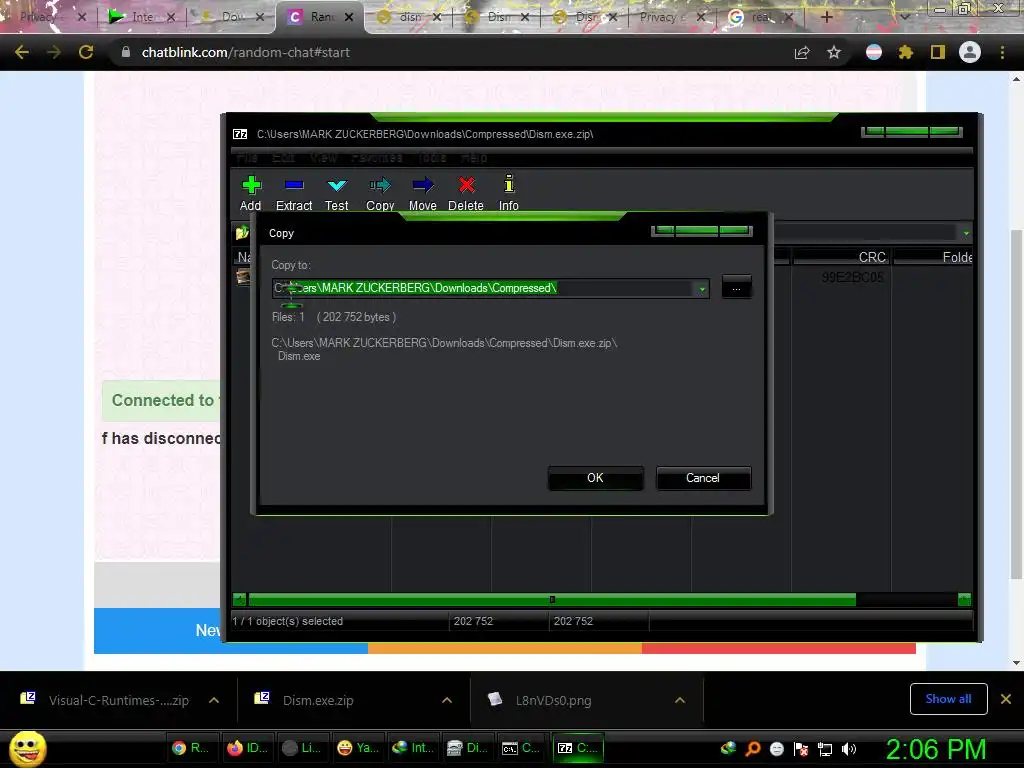Click the CRC column header

pos(842,257)
